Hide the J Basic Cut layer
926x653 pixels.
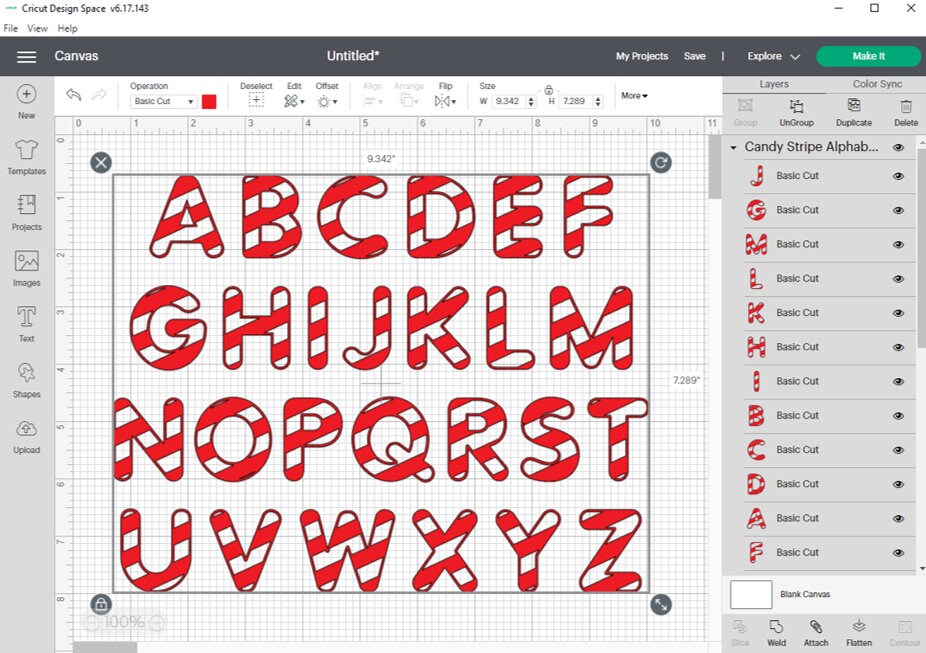click(x=898, y=175)
